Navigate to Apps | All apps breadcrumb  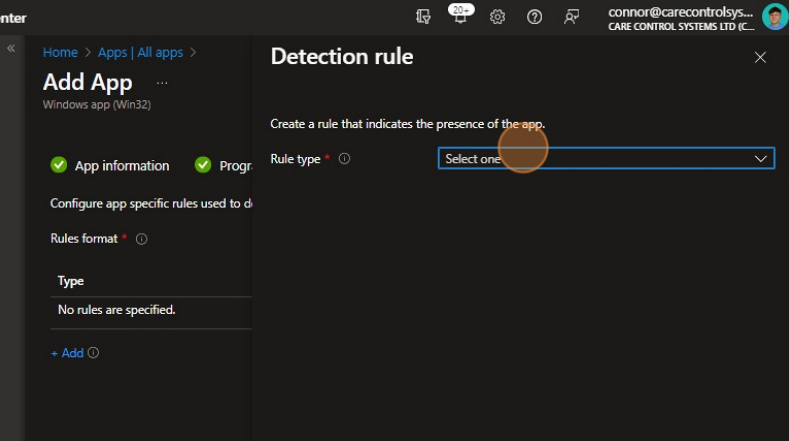pyautogui.click(x=140, y=52)
